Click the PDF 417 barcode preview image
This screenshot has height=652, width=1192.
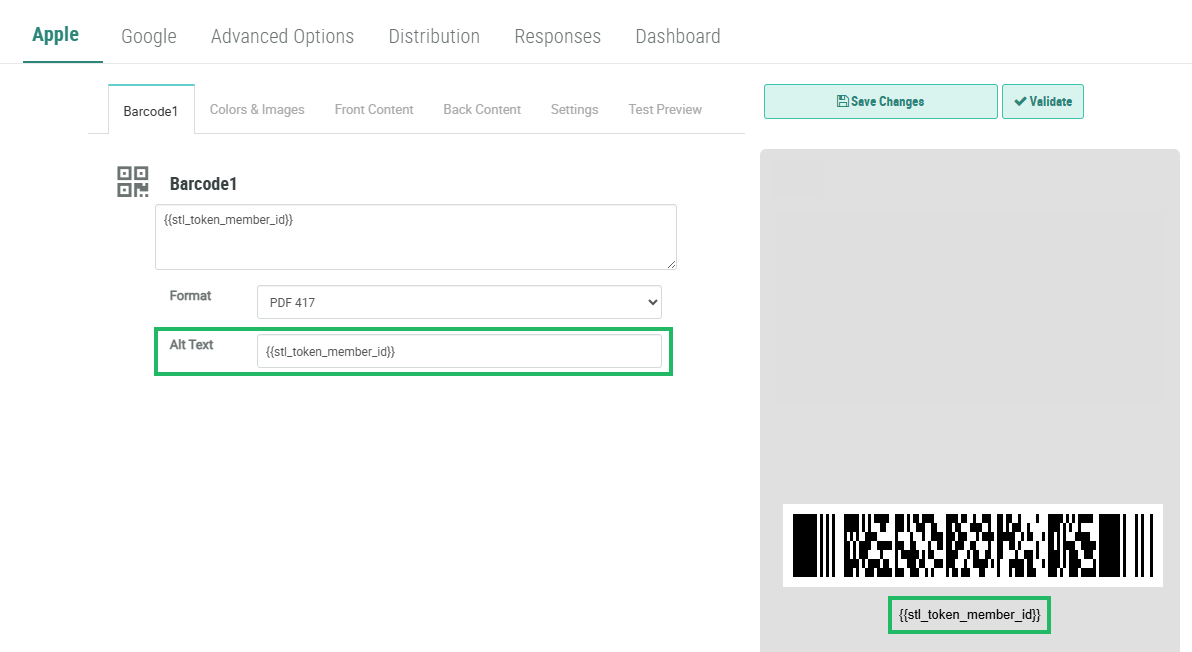pyautogui.click(x=972, y=545)
